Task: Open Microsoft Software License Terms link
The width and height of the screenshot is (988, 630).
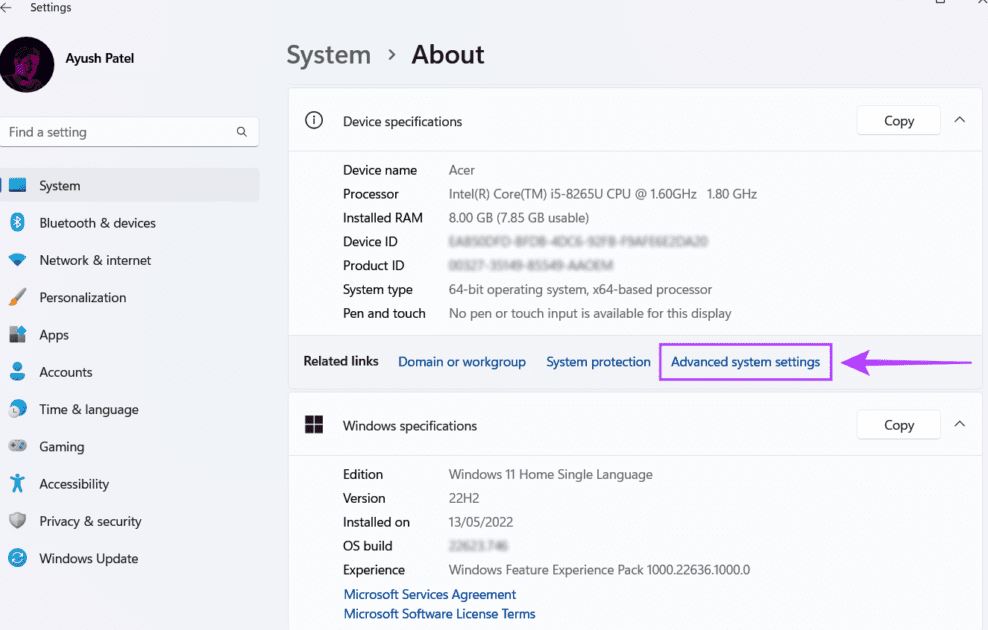Action: tap(439, 614)
